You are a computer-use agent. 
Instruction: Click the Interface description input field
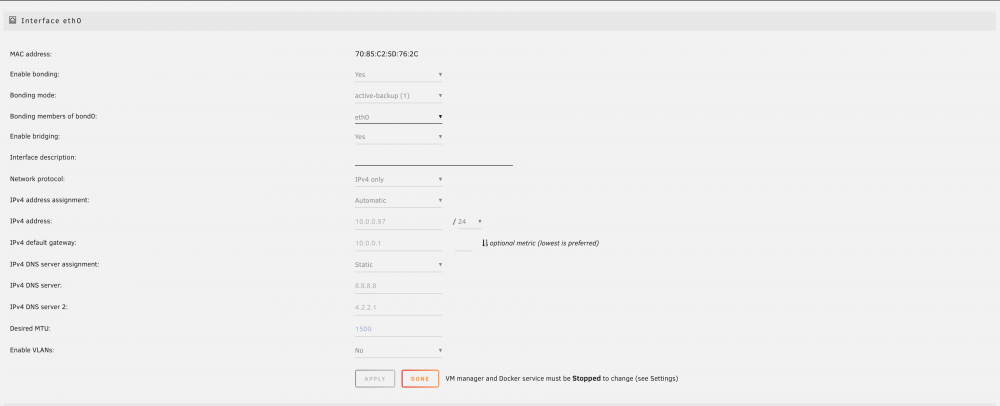click(434, 157)
